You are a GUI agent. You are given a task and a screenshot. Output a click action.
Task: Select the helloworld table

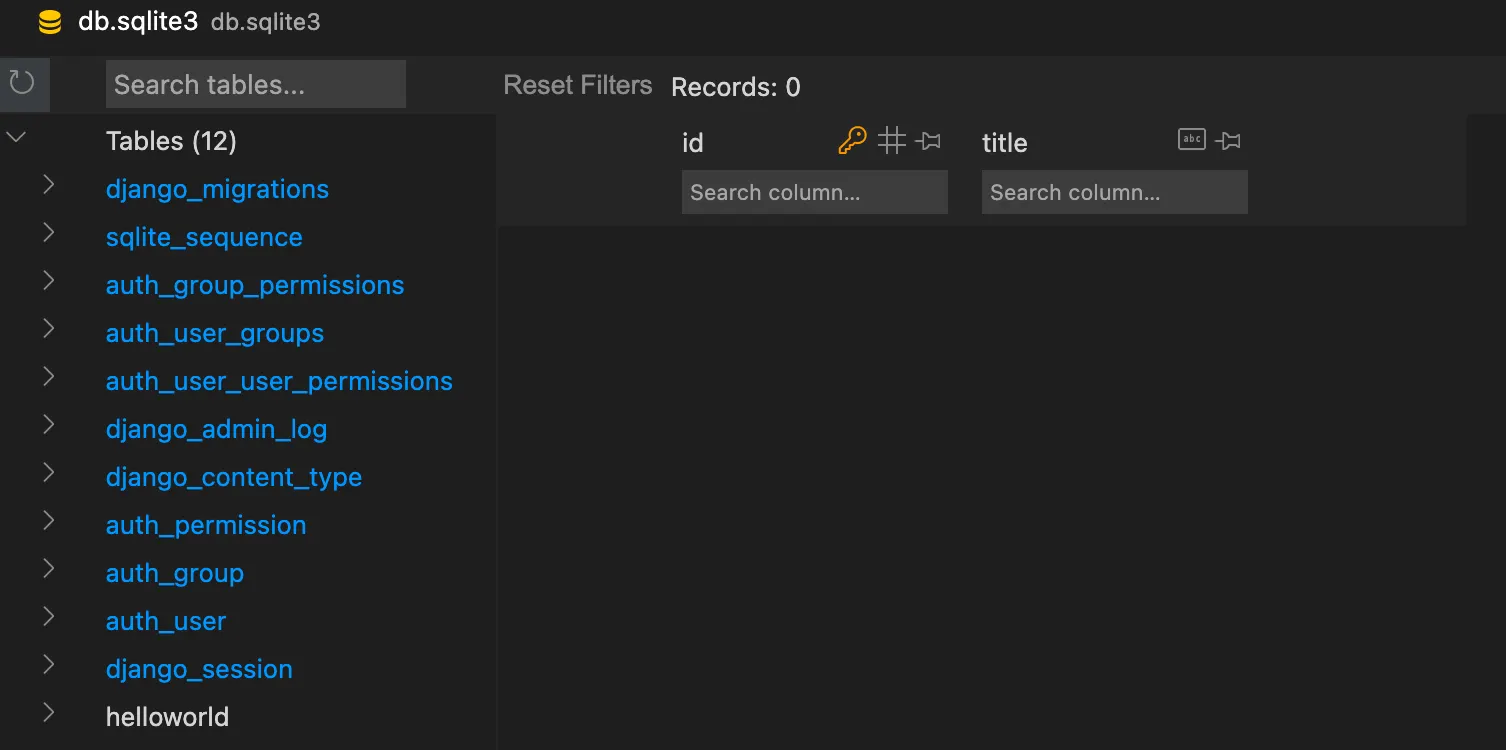point(167,717)
